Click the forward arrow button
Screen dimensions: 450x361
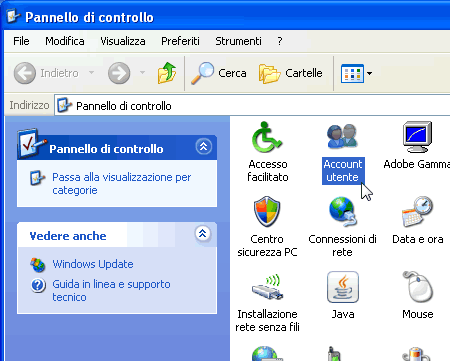click(119, 73)
